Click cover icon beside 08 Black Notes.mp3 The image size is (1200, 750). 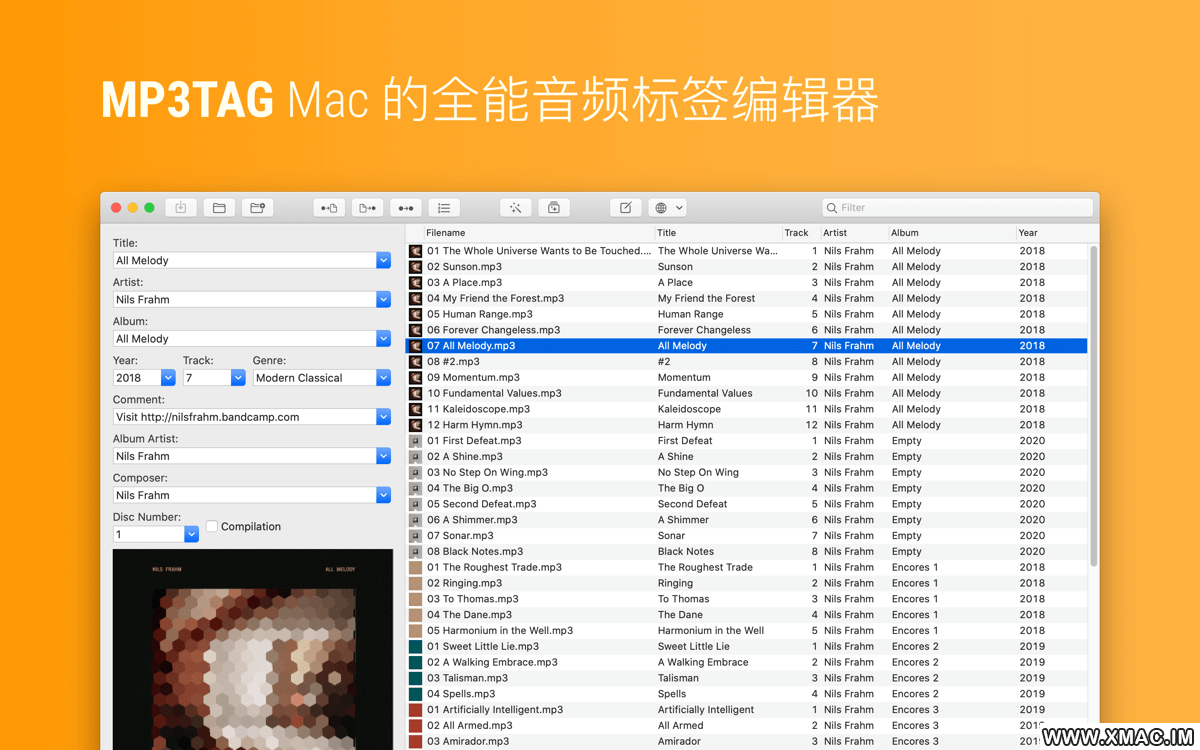click(x=415, y=551)
